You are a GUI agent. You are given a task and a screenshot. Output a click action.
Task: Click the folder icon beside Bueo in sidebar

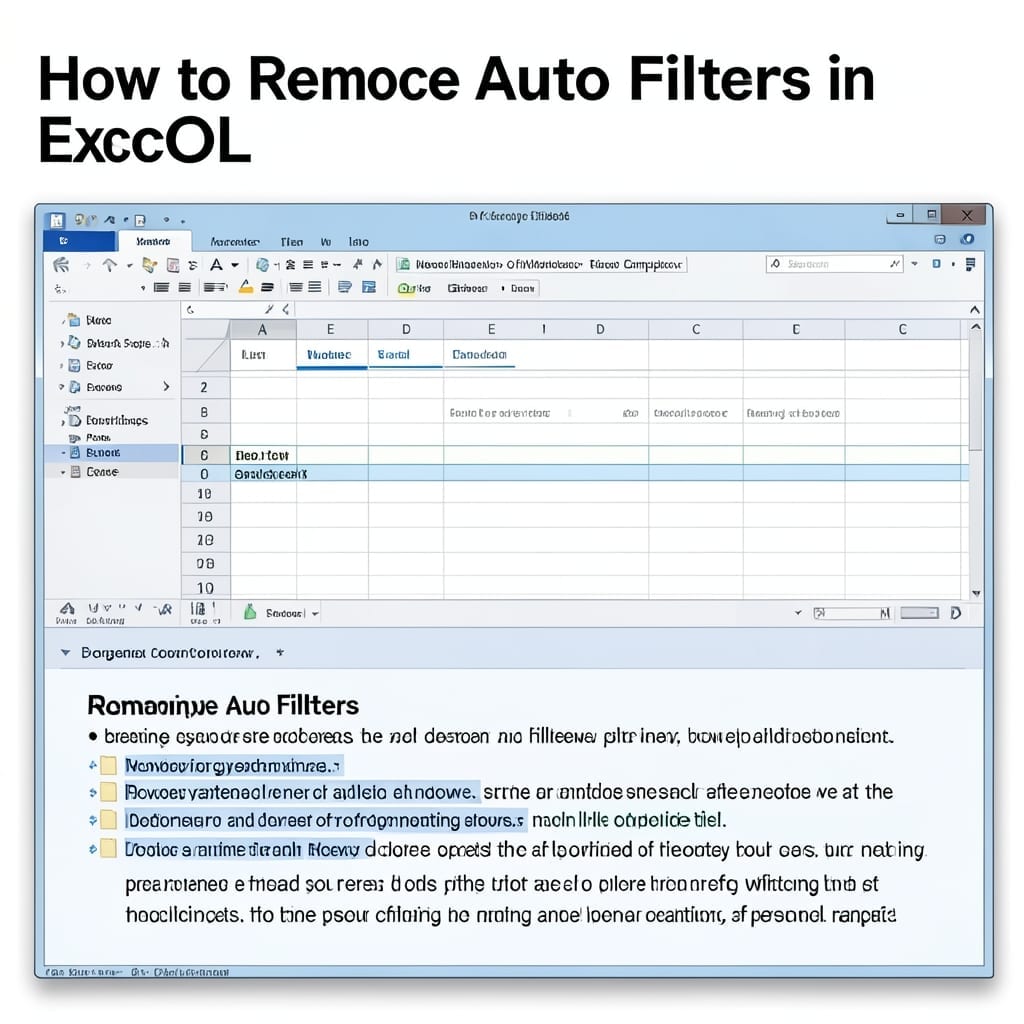tap(74, 320)
